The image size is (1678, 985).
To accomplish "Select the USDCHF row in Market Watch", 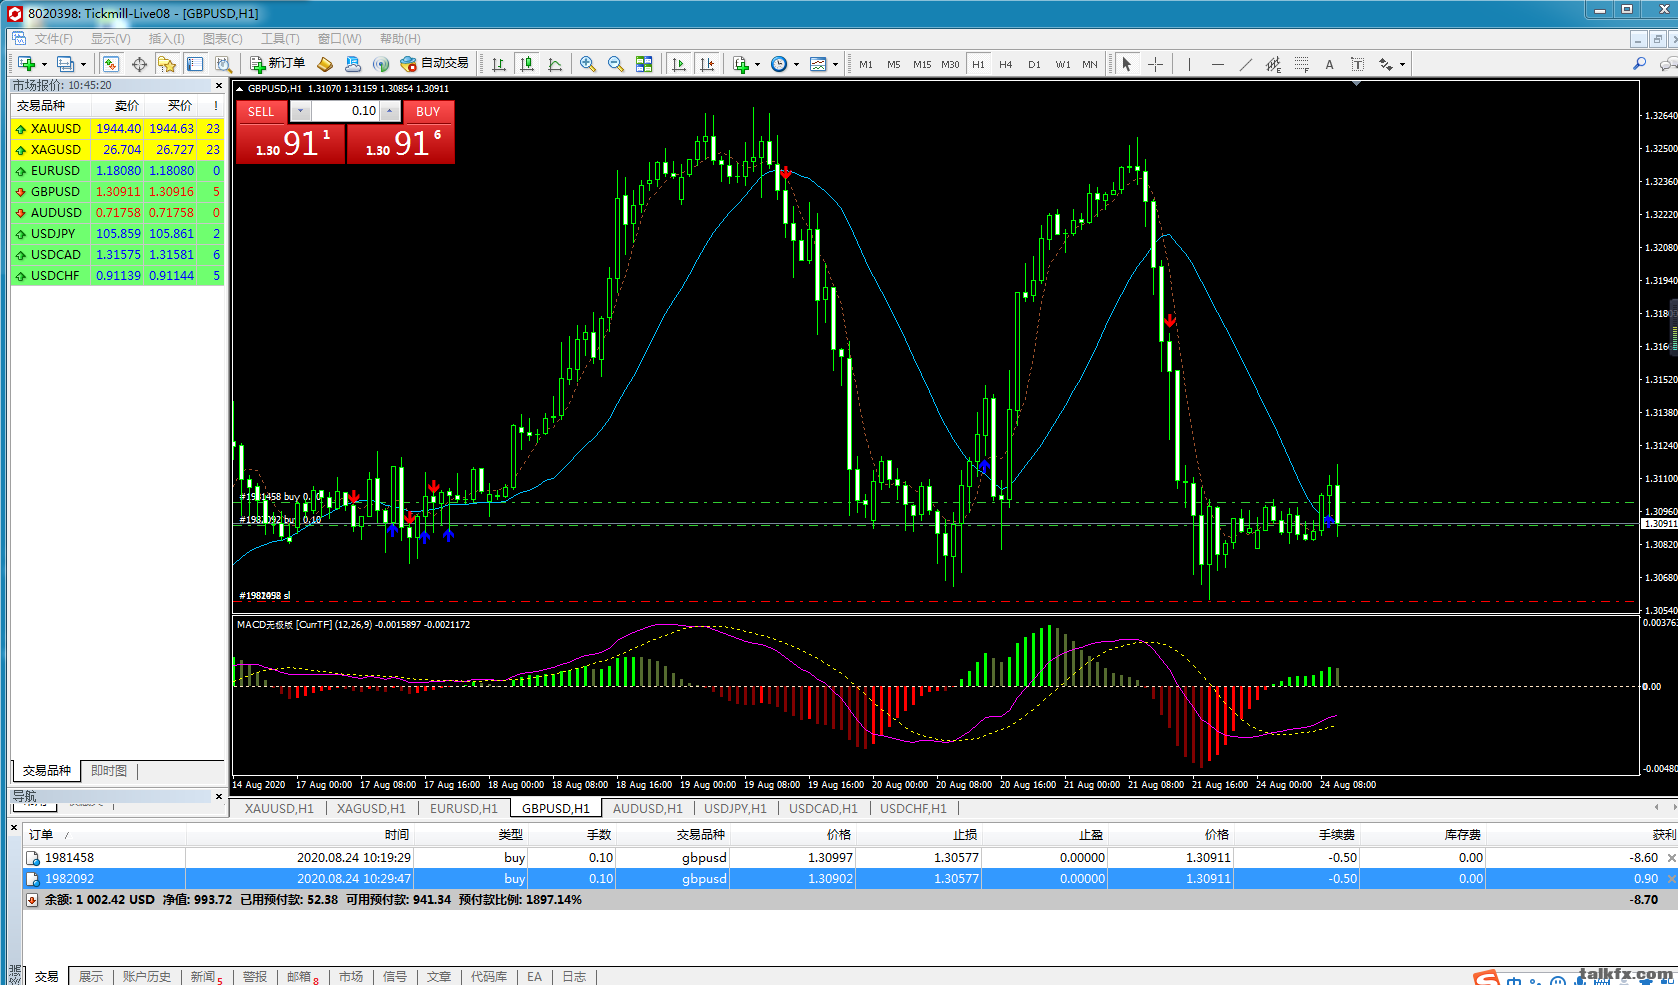I will tap(118, 275).
